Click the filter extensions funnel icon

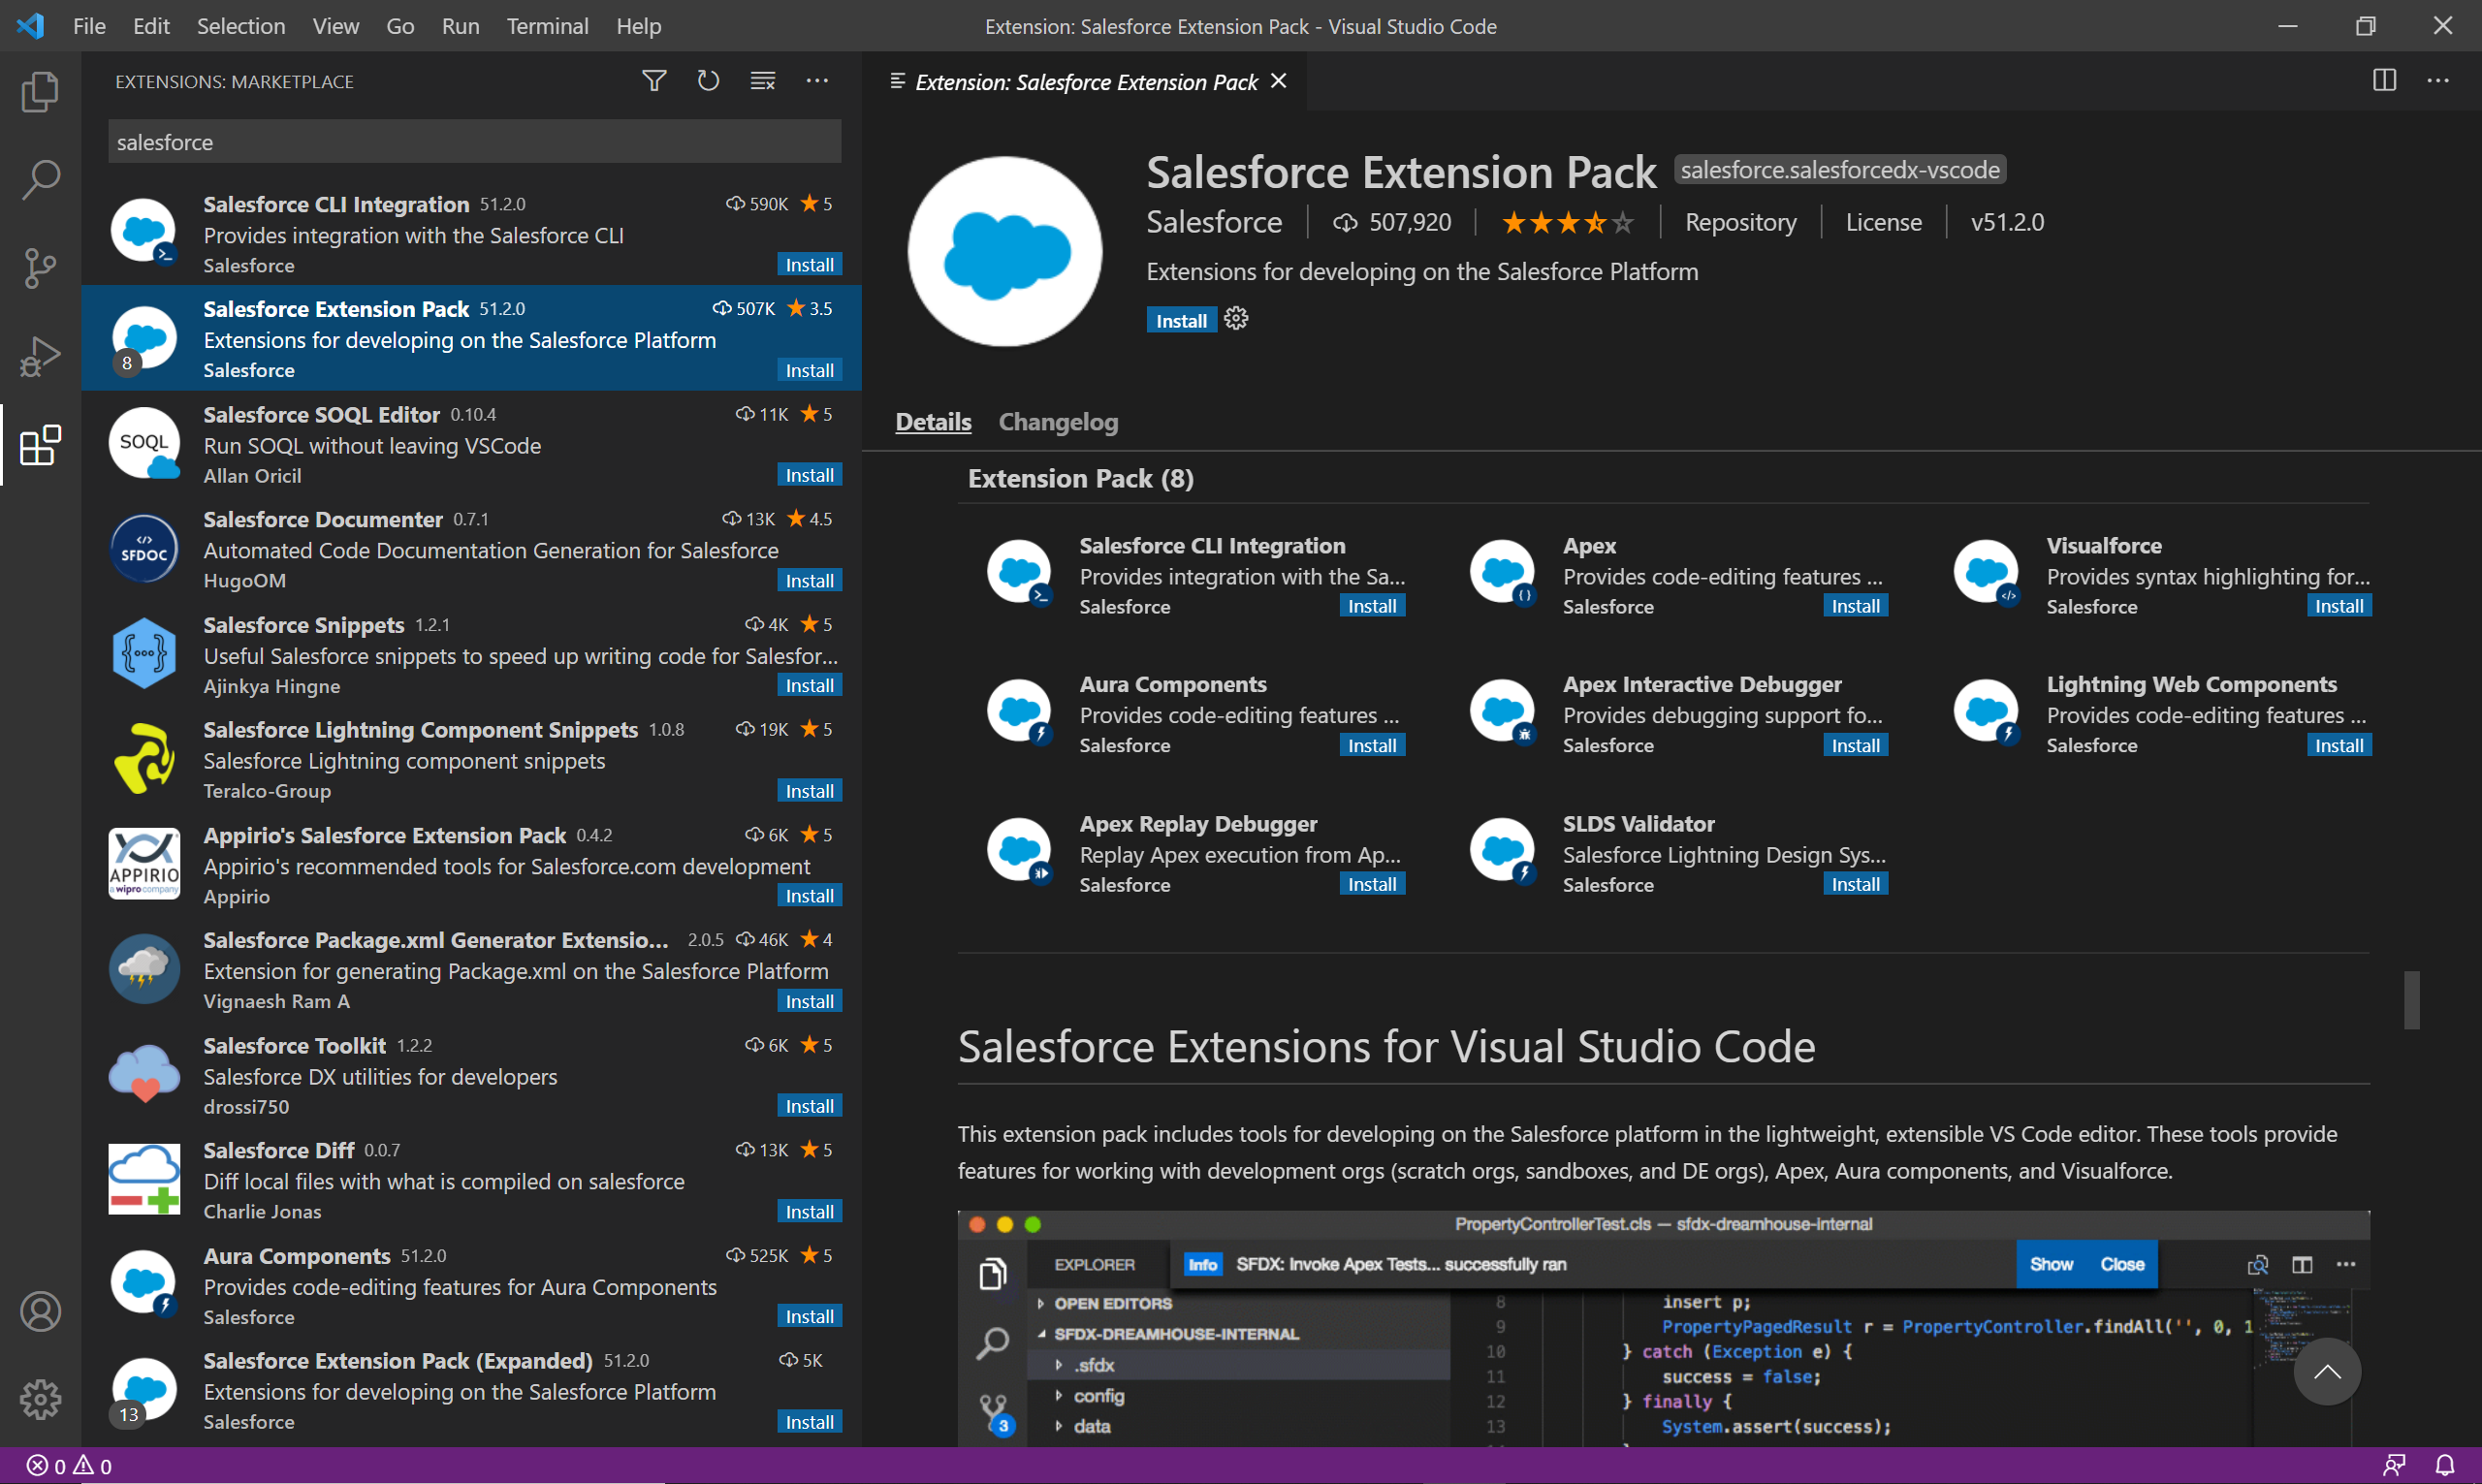point(654,81)
